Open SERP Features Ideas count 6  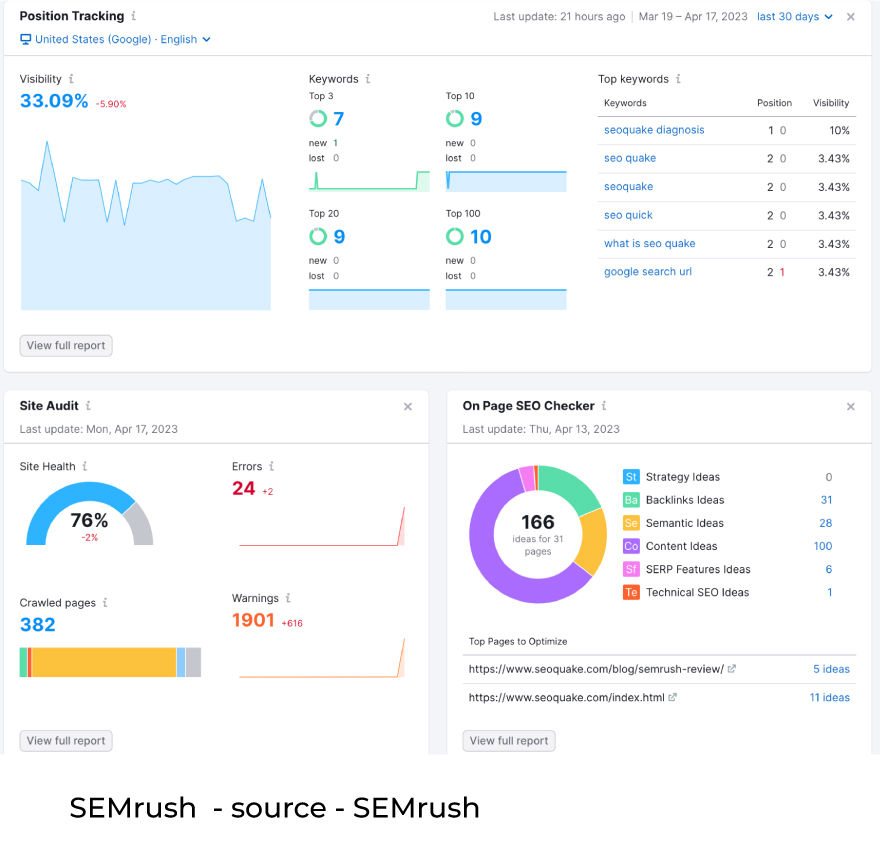pyautogui.click(x=829, y=569)
